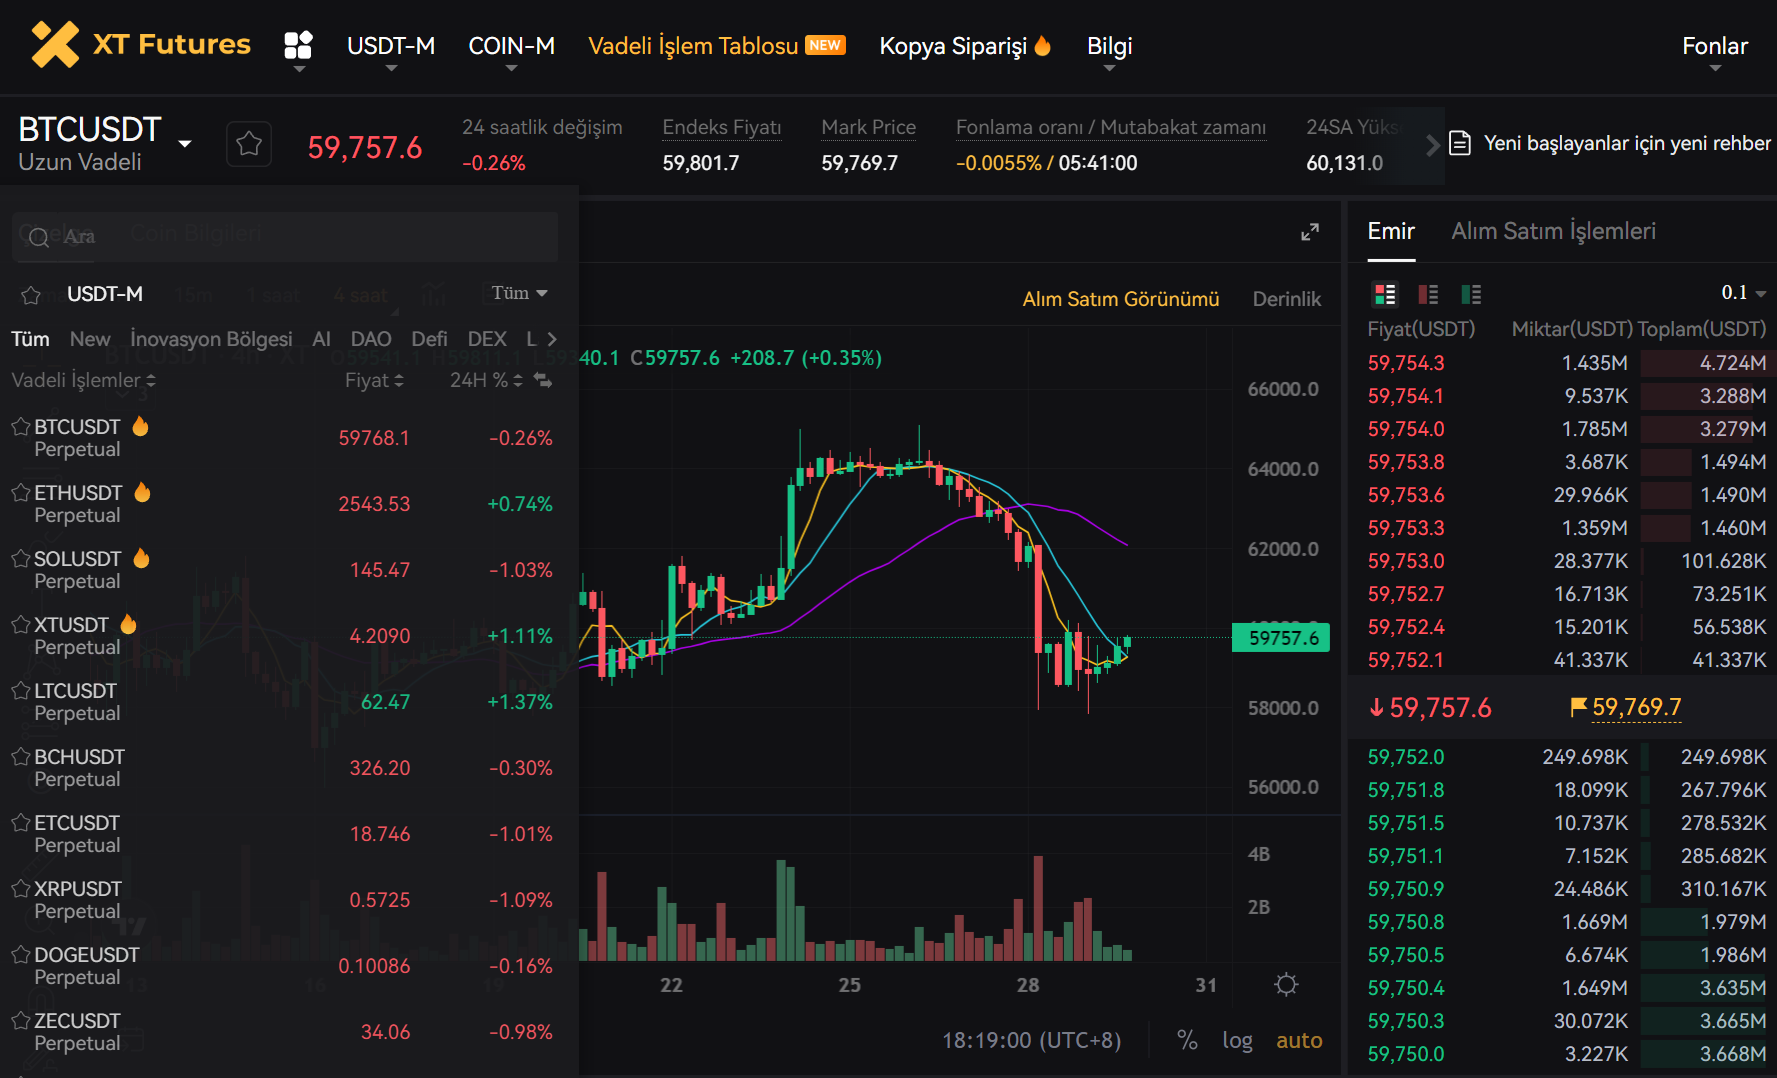The height and width of the screenshot is (1078, 1777).
Task: Select the combined order book layout icon
Action: point(1385,294)
